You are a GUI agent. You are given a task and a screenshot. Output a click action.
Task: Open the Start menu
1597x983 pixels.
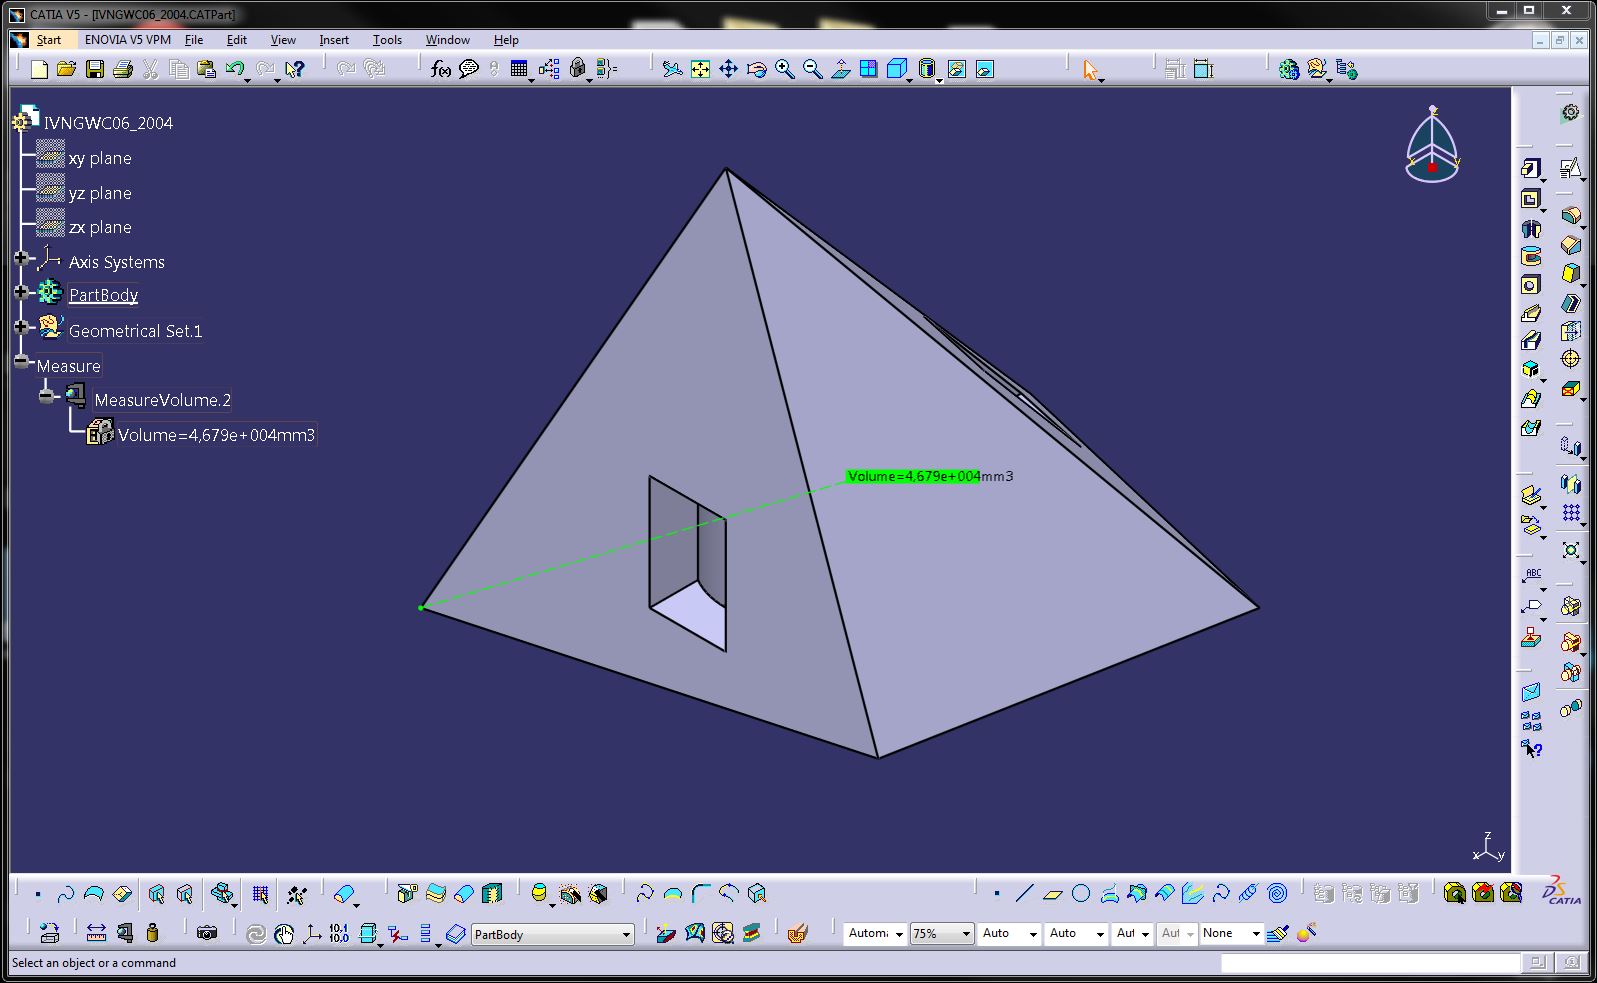(x=48, y=40)
